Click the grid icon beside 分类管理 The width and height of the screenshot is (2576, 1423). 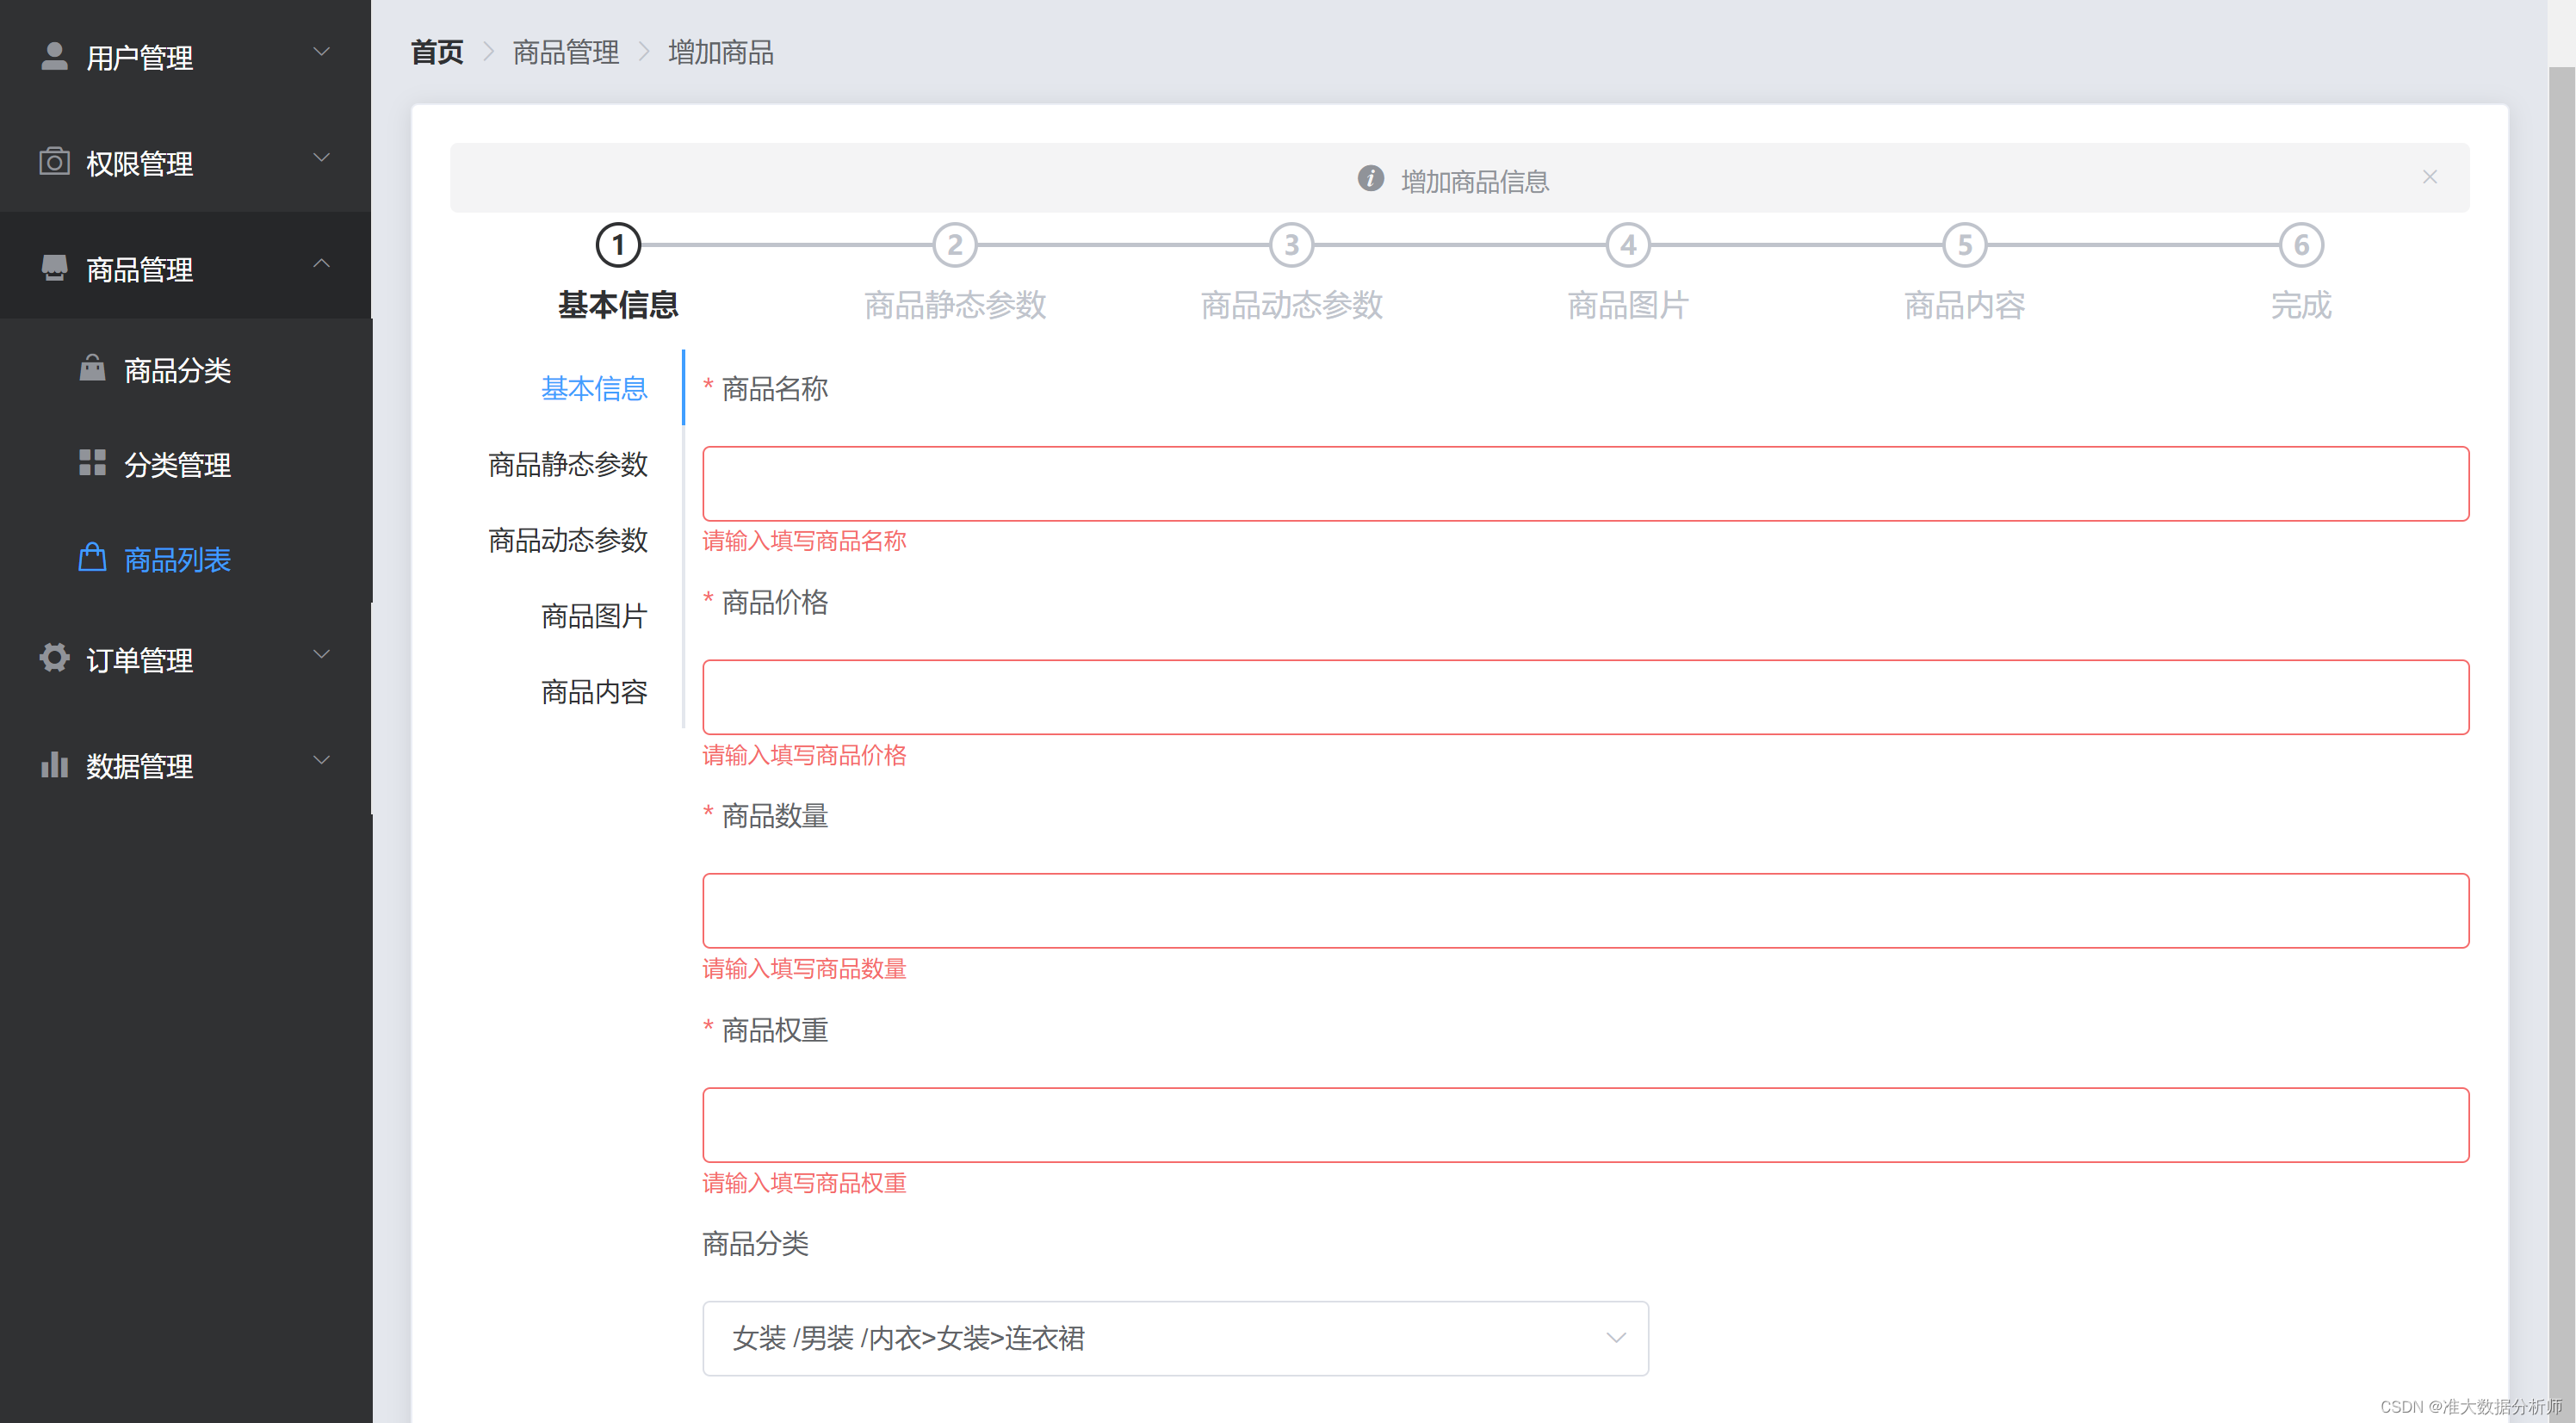pyautogui.click(x=92, y=462)
